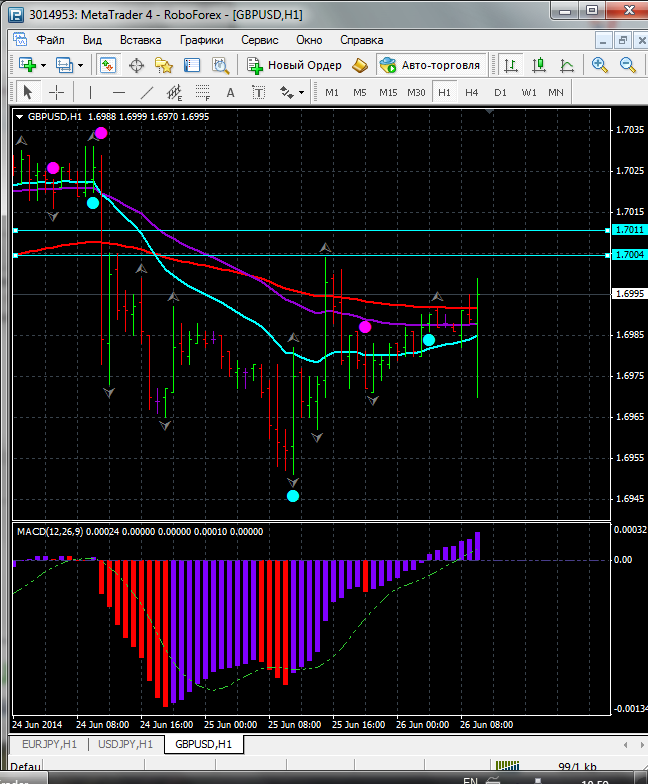The image size is (660, 784).
Task: Open the MetaTrader document icon in menu bar
Action: pos(20,40)
